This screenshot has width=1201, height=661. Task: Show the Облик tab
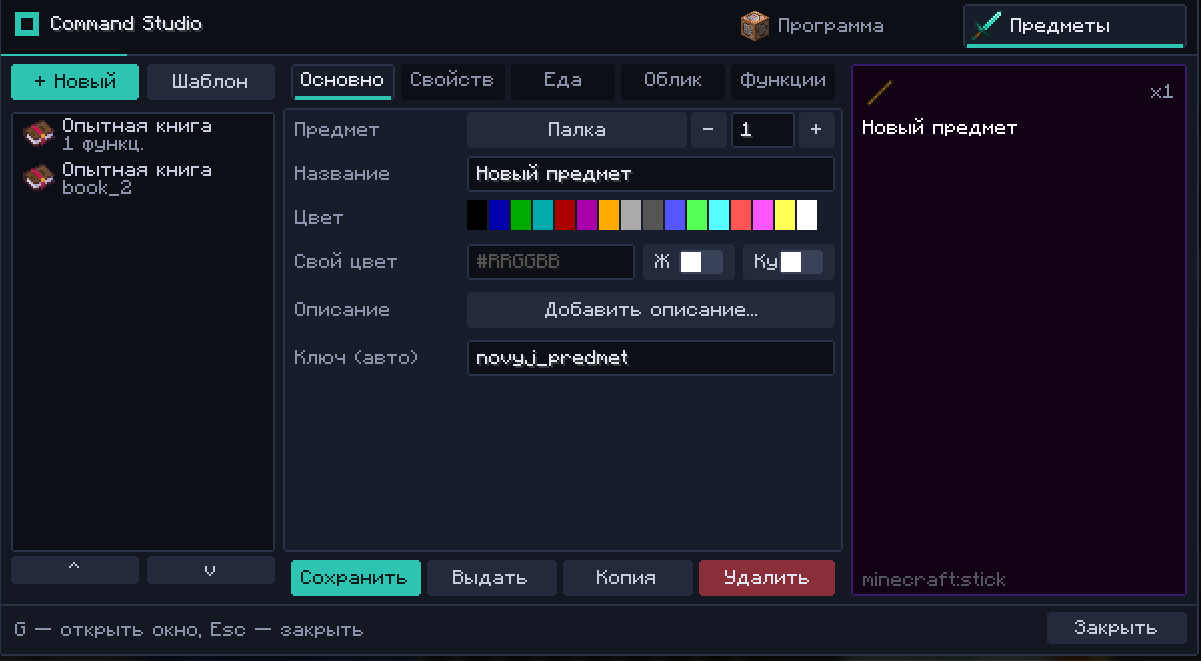coord(672,81)
